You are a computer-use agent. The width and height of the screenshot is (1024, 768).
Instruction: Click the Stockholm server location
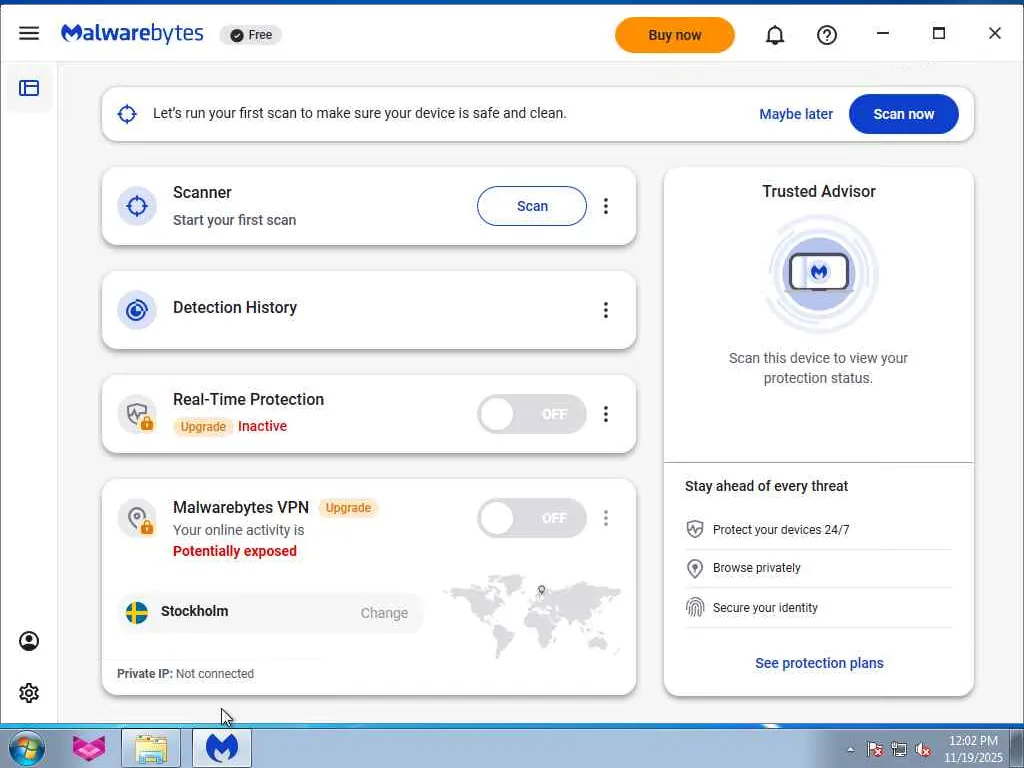(x=195, y=611)
